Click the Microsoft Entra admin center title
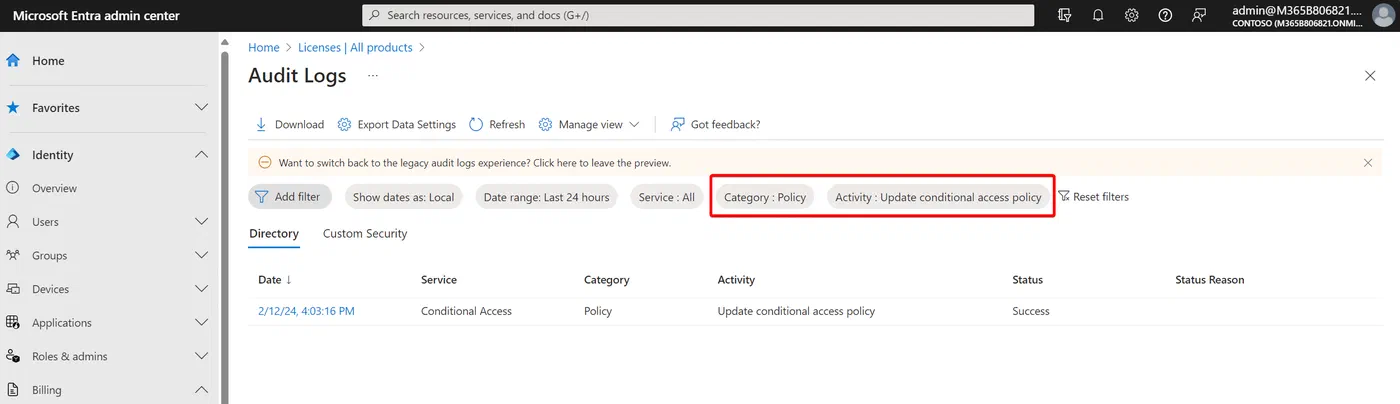 [x=96, y=15]
